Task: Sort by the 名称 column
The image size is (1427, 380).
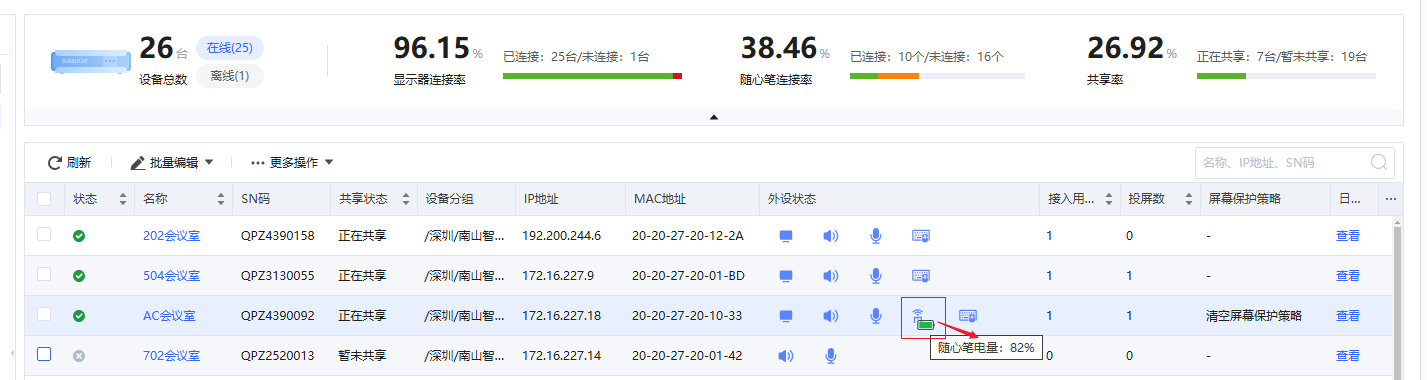Action: (221, 199)
